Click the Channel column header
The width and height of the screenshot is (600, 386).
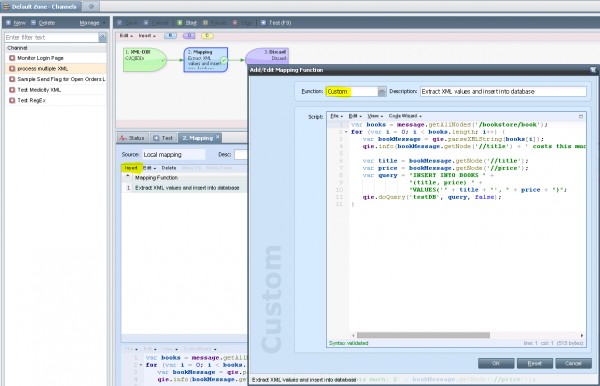[x=55, y=48]
